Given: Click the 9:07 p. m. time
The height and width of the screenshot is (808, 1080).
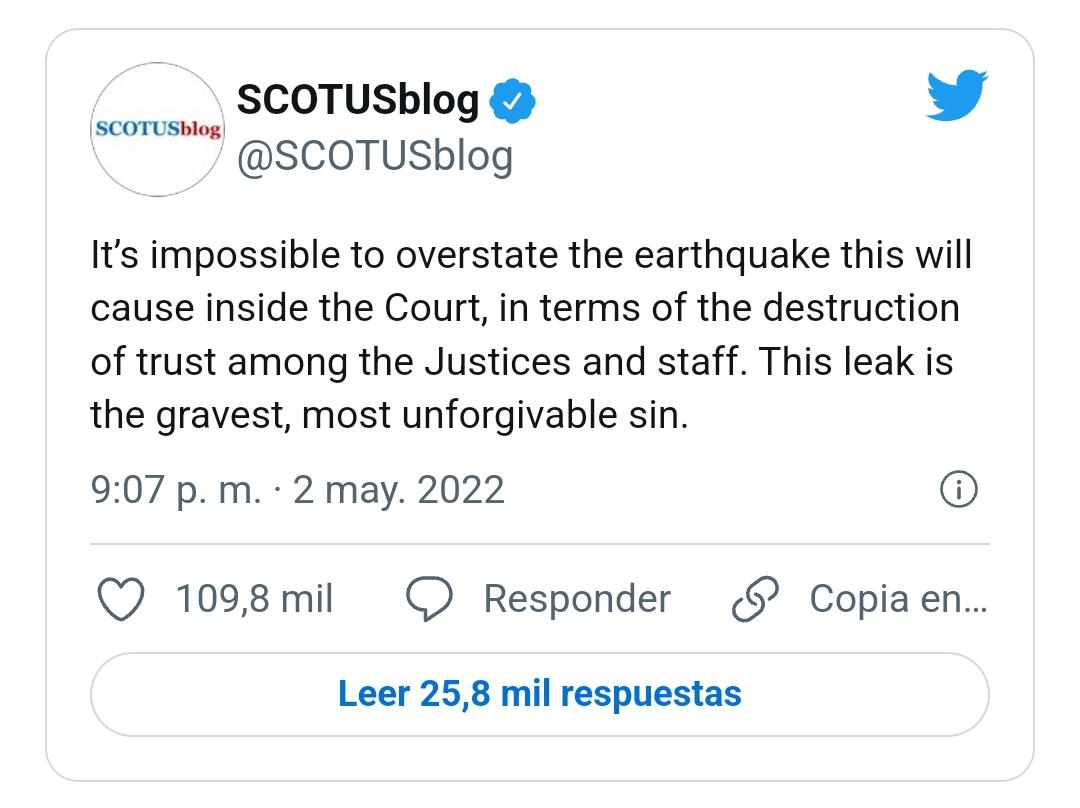Looking at the screenshot, I should click(x=176, y=490).
